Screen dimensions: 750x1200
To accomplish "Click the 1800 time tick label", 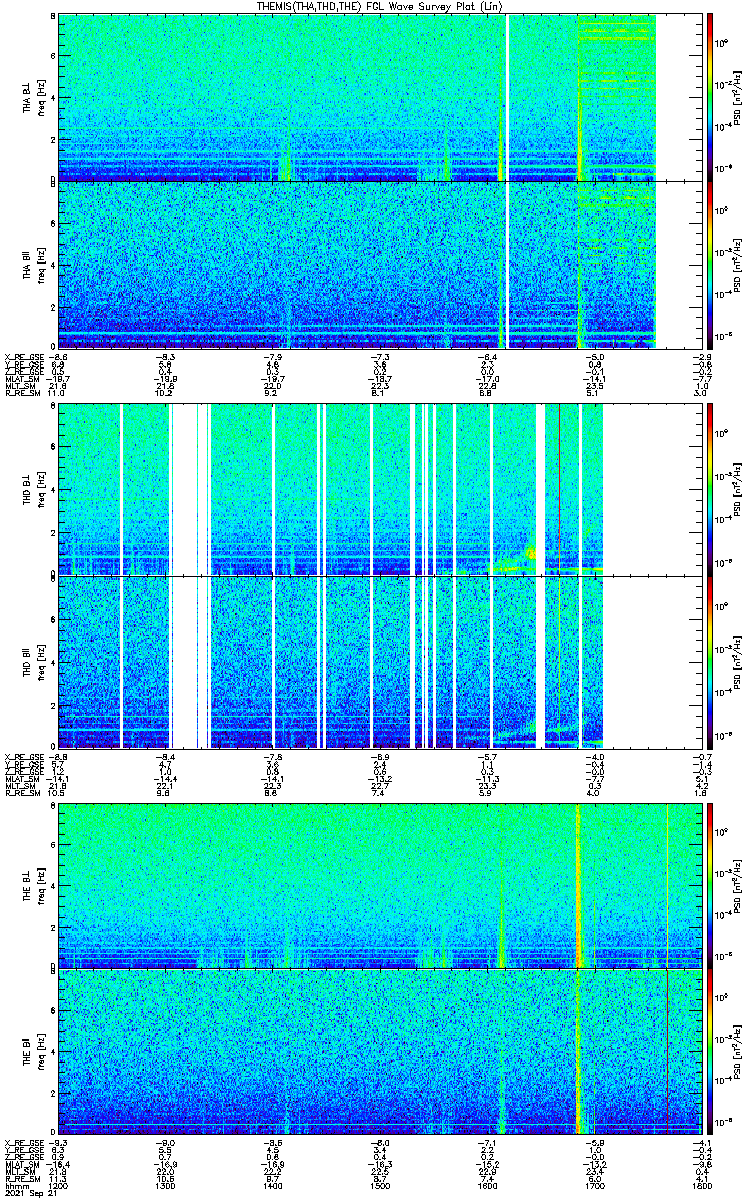I will [x=700, y=1186].
